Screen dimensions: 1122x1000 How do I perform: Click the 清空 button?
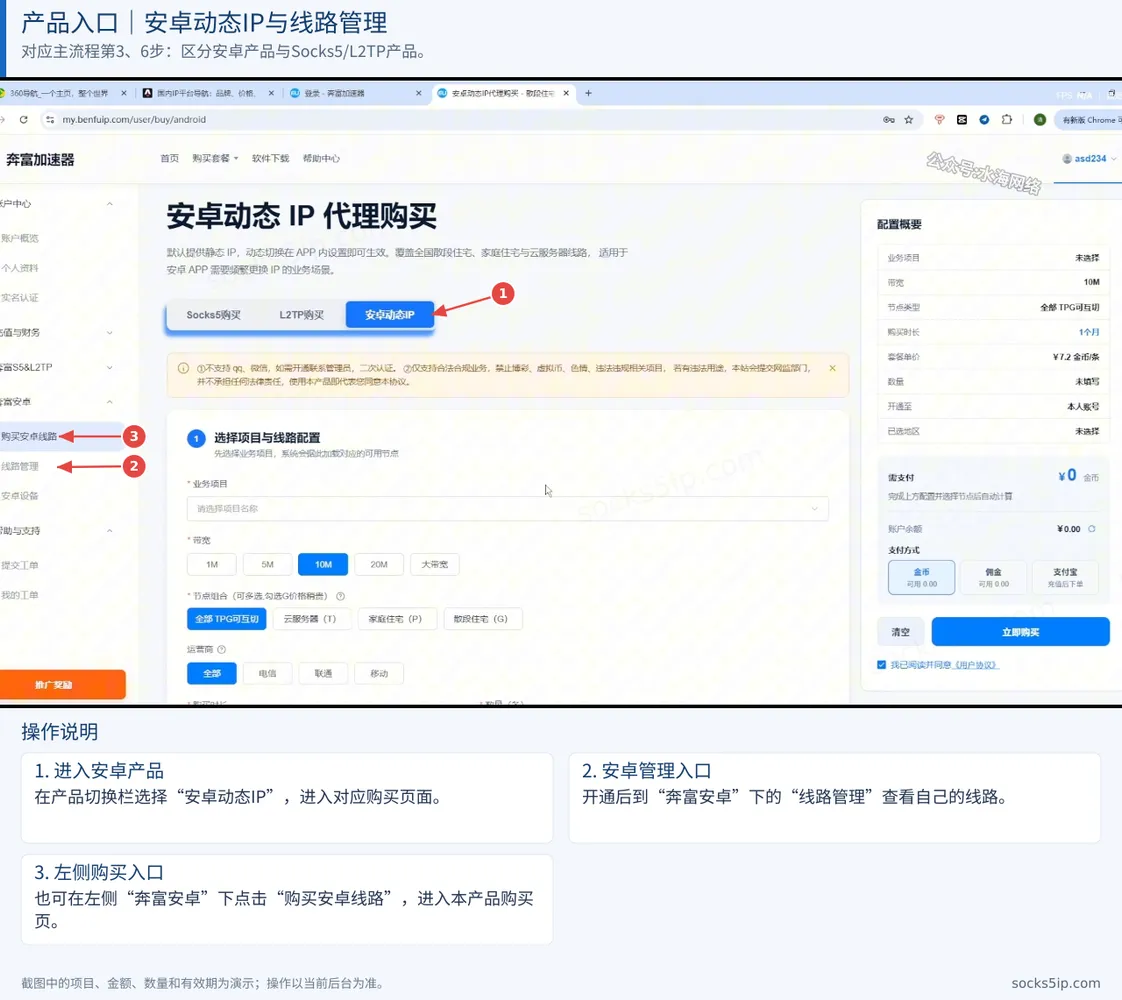[x=901, y=632]
